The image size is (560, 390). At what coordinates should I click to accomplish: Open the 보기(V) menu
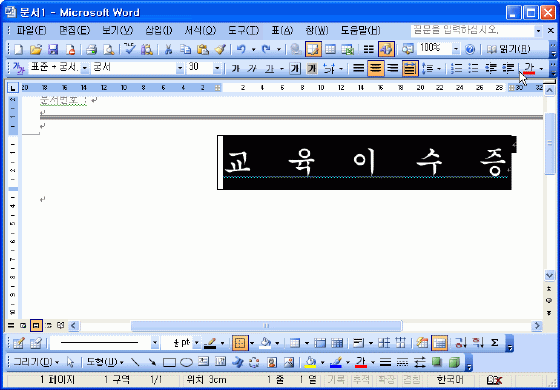(x=118, y=30)
